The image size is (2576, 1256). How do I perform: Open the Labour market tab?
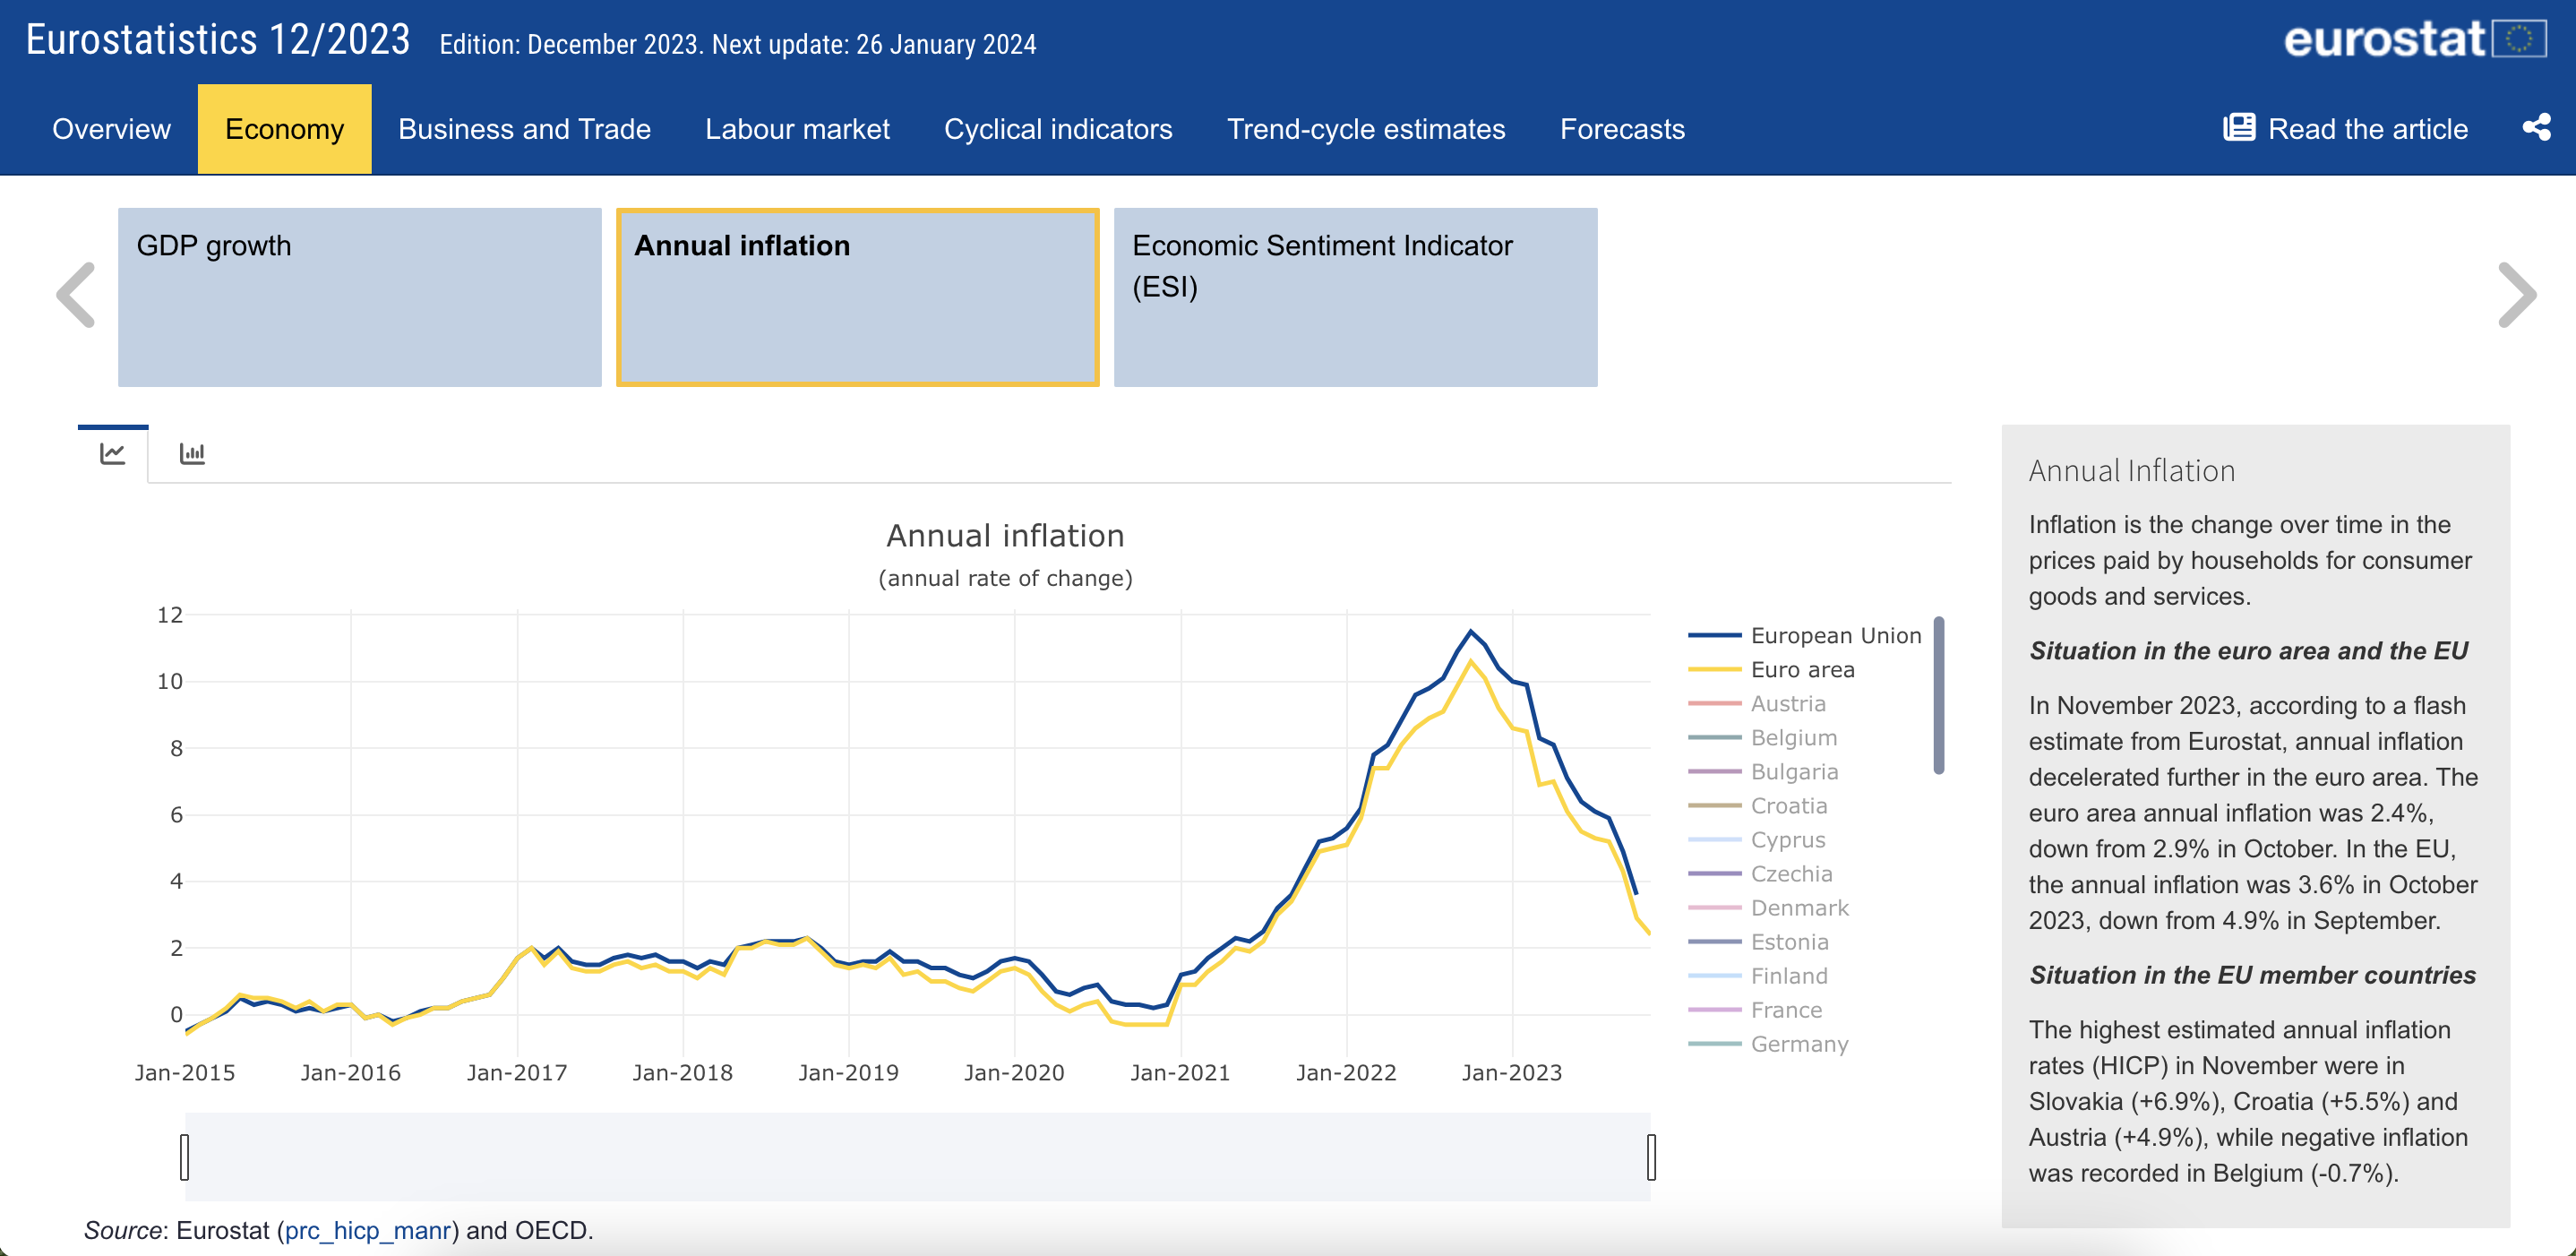pyautogui.click(x=796, y=129)
